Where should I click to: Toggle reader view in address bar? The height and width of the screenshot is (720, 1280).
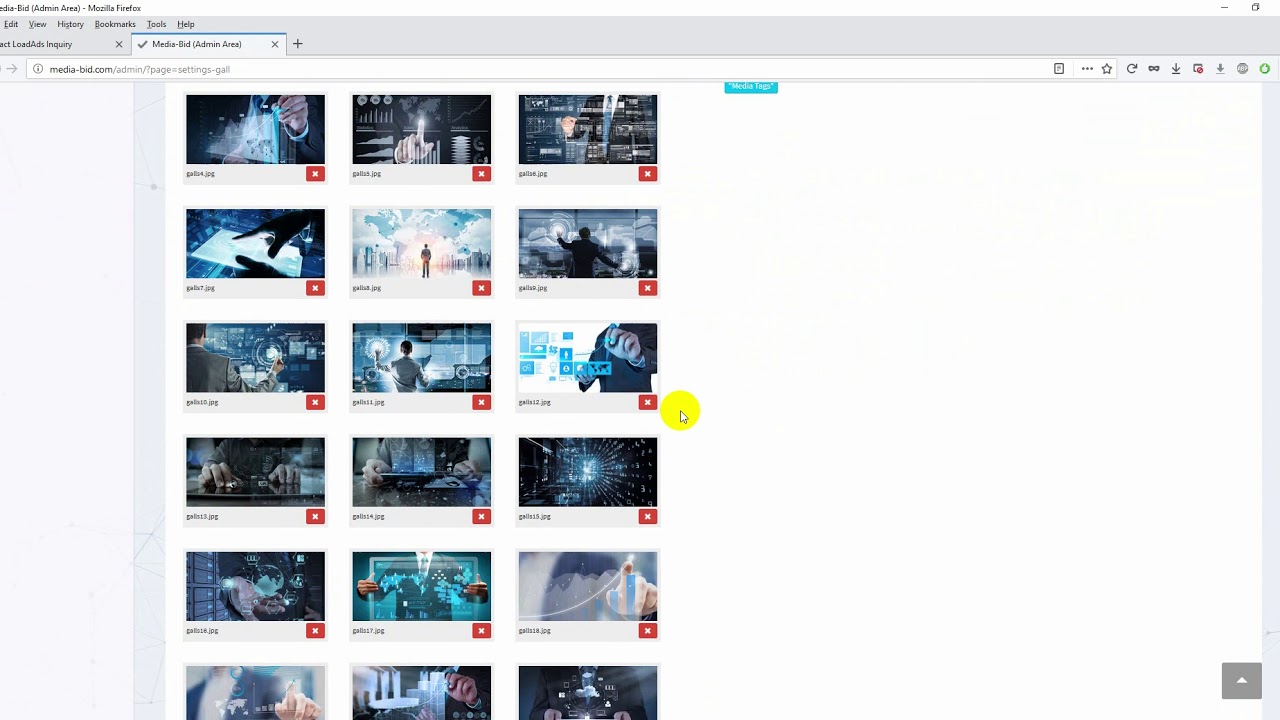pos(1059,69)
